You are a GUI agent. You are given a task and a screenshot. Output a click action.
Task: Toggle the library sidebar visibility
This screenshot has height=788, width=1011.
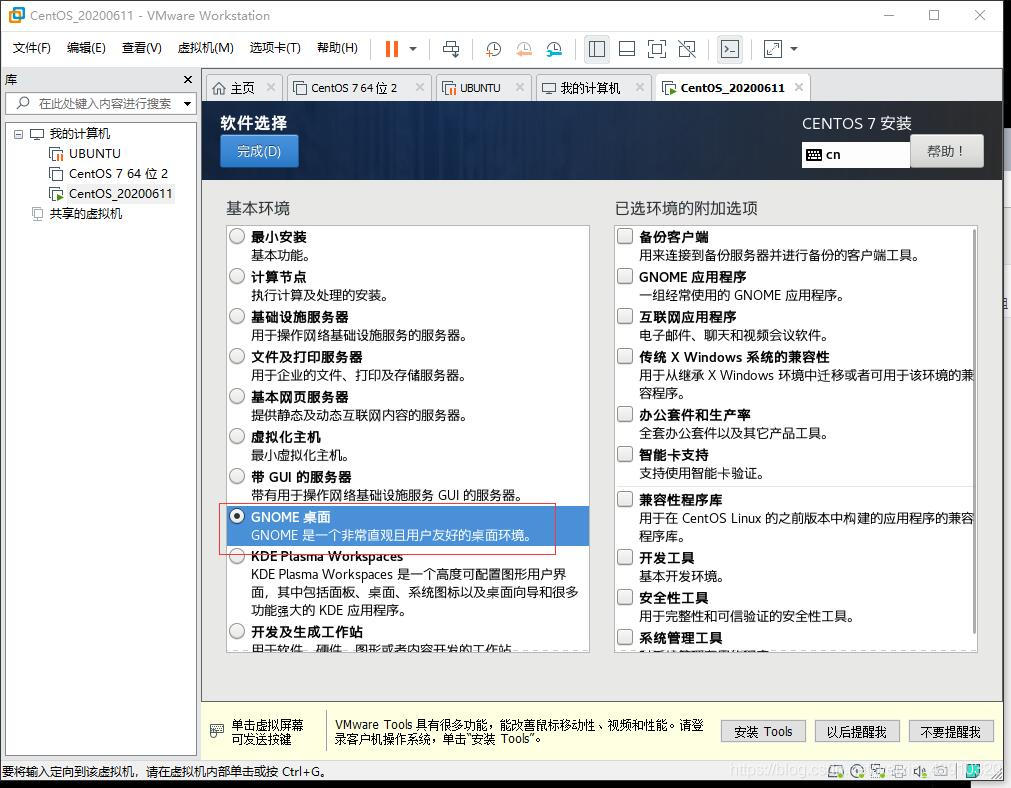[x=597, y=49]
